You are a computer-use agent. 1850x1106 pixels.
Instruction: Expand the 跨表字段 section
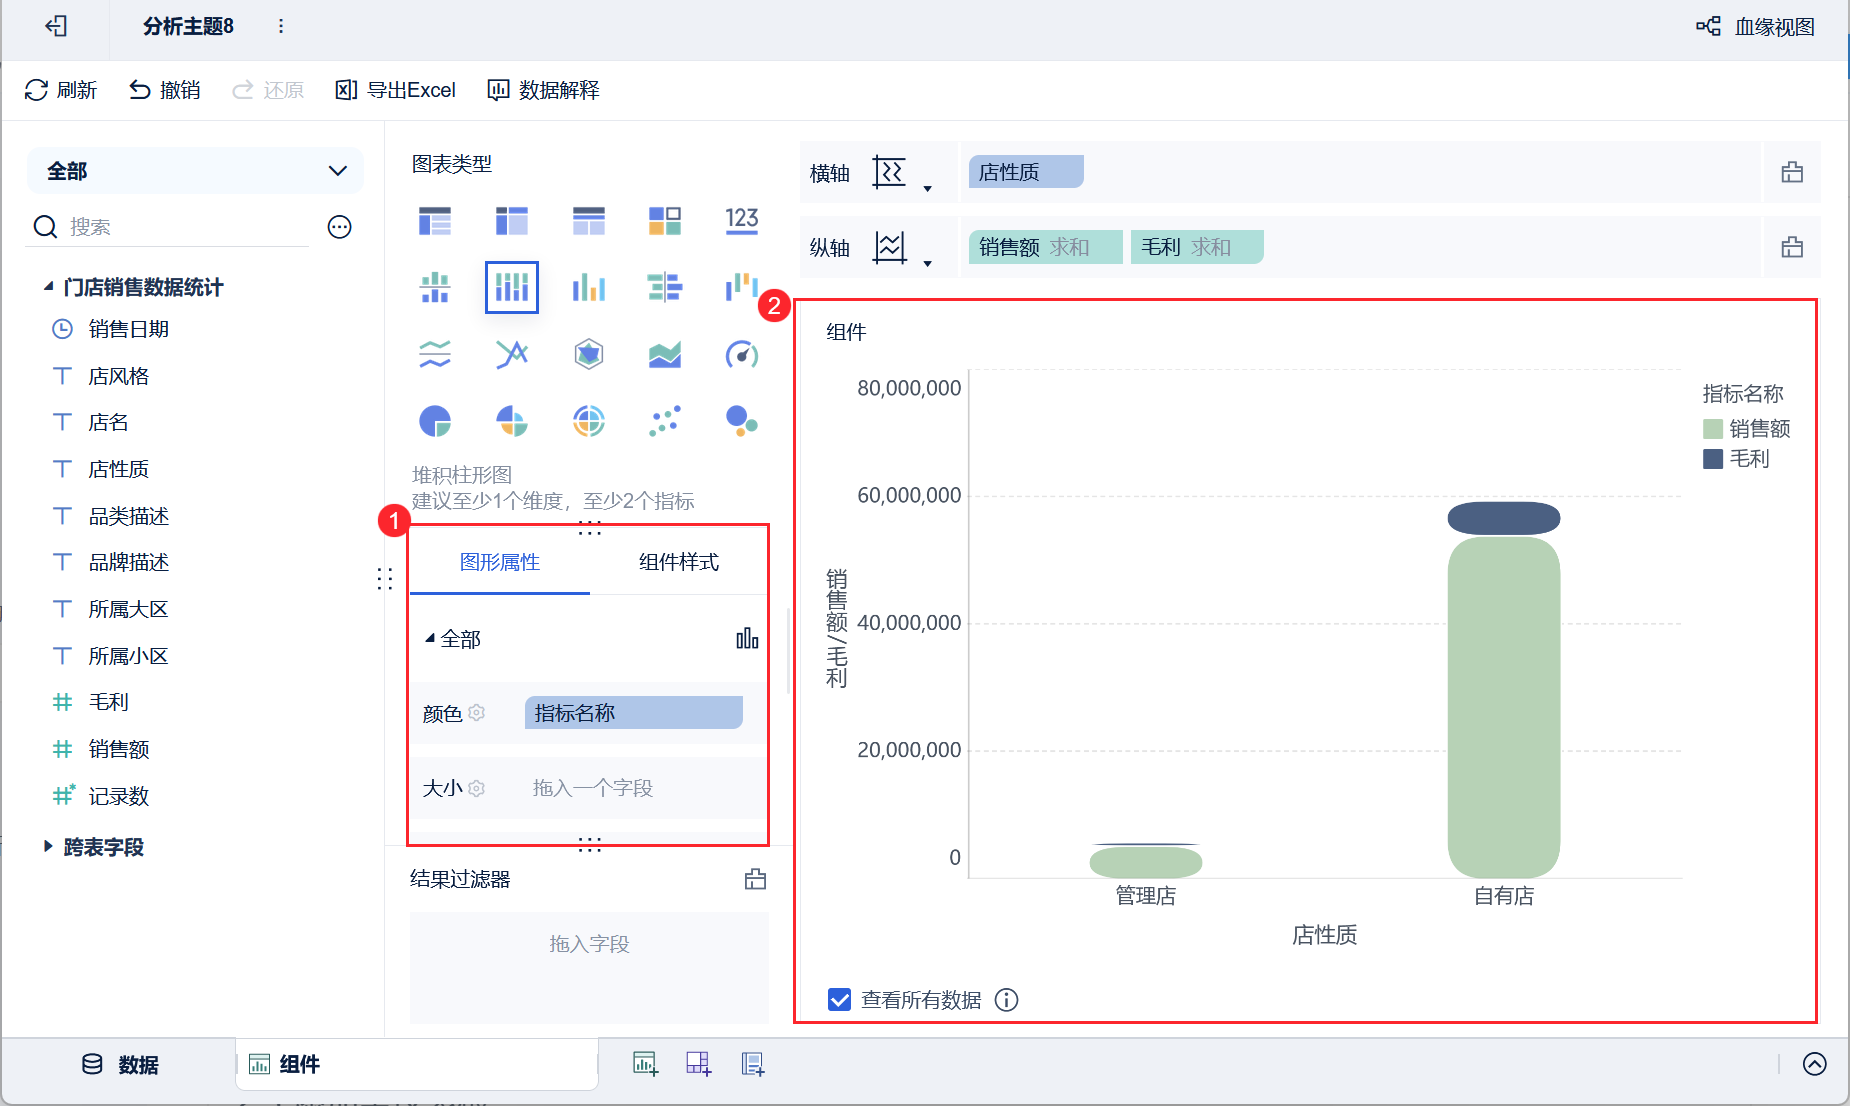click(48, 847)
